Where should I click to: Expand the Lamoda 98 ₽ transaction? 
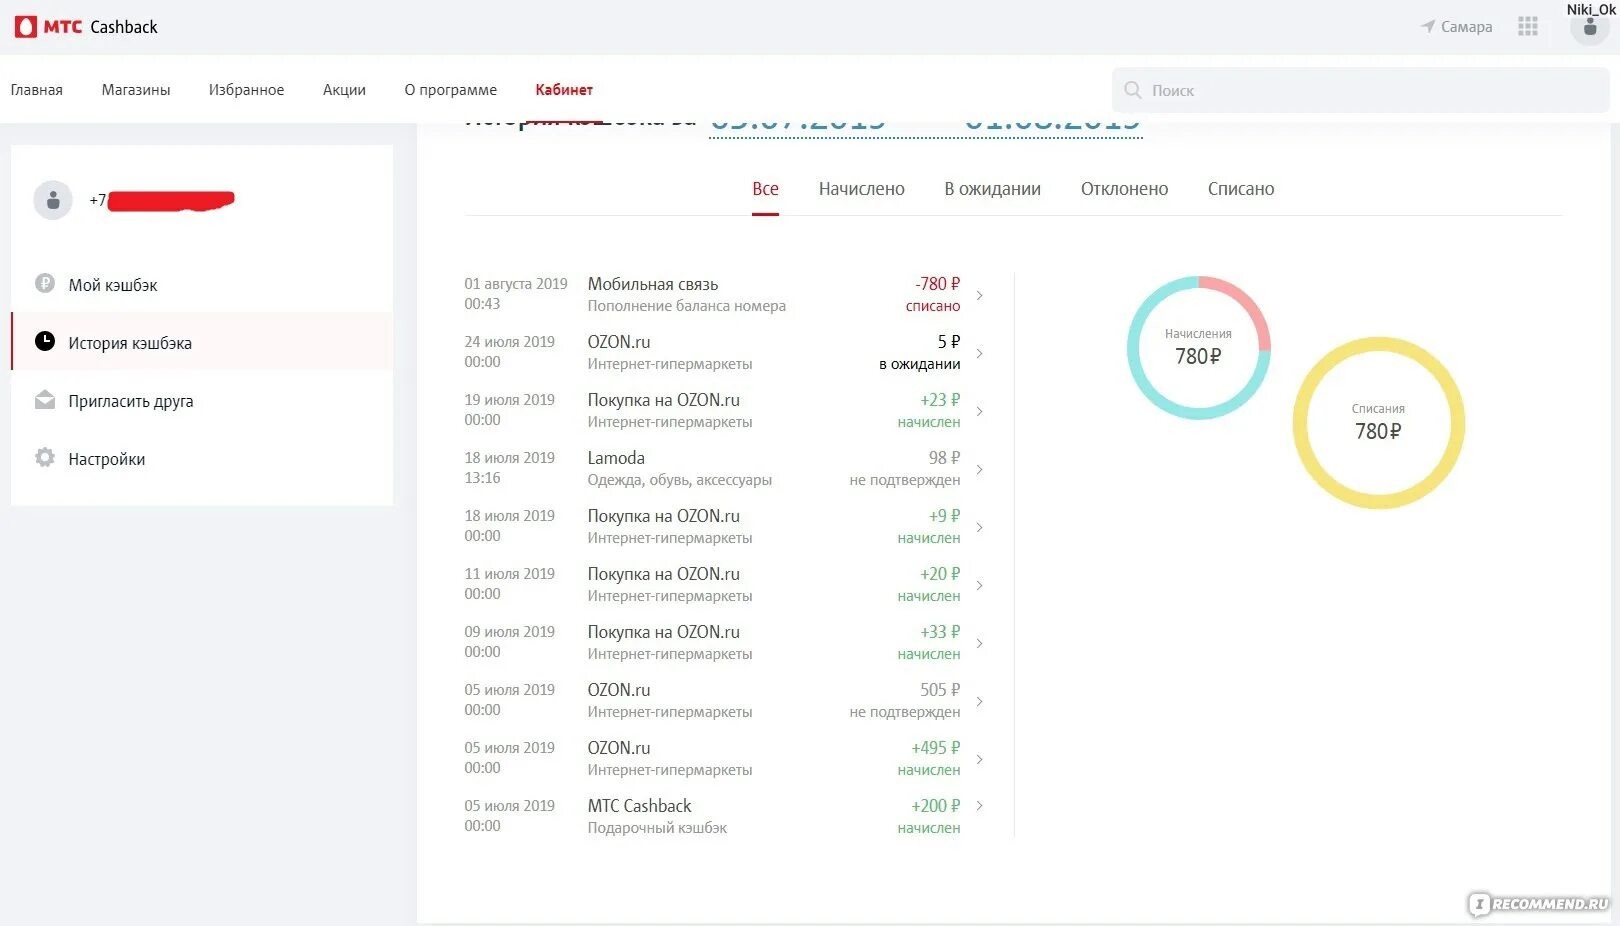(x=979, y=469)
